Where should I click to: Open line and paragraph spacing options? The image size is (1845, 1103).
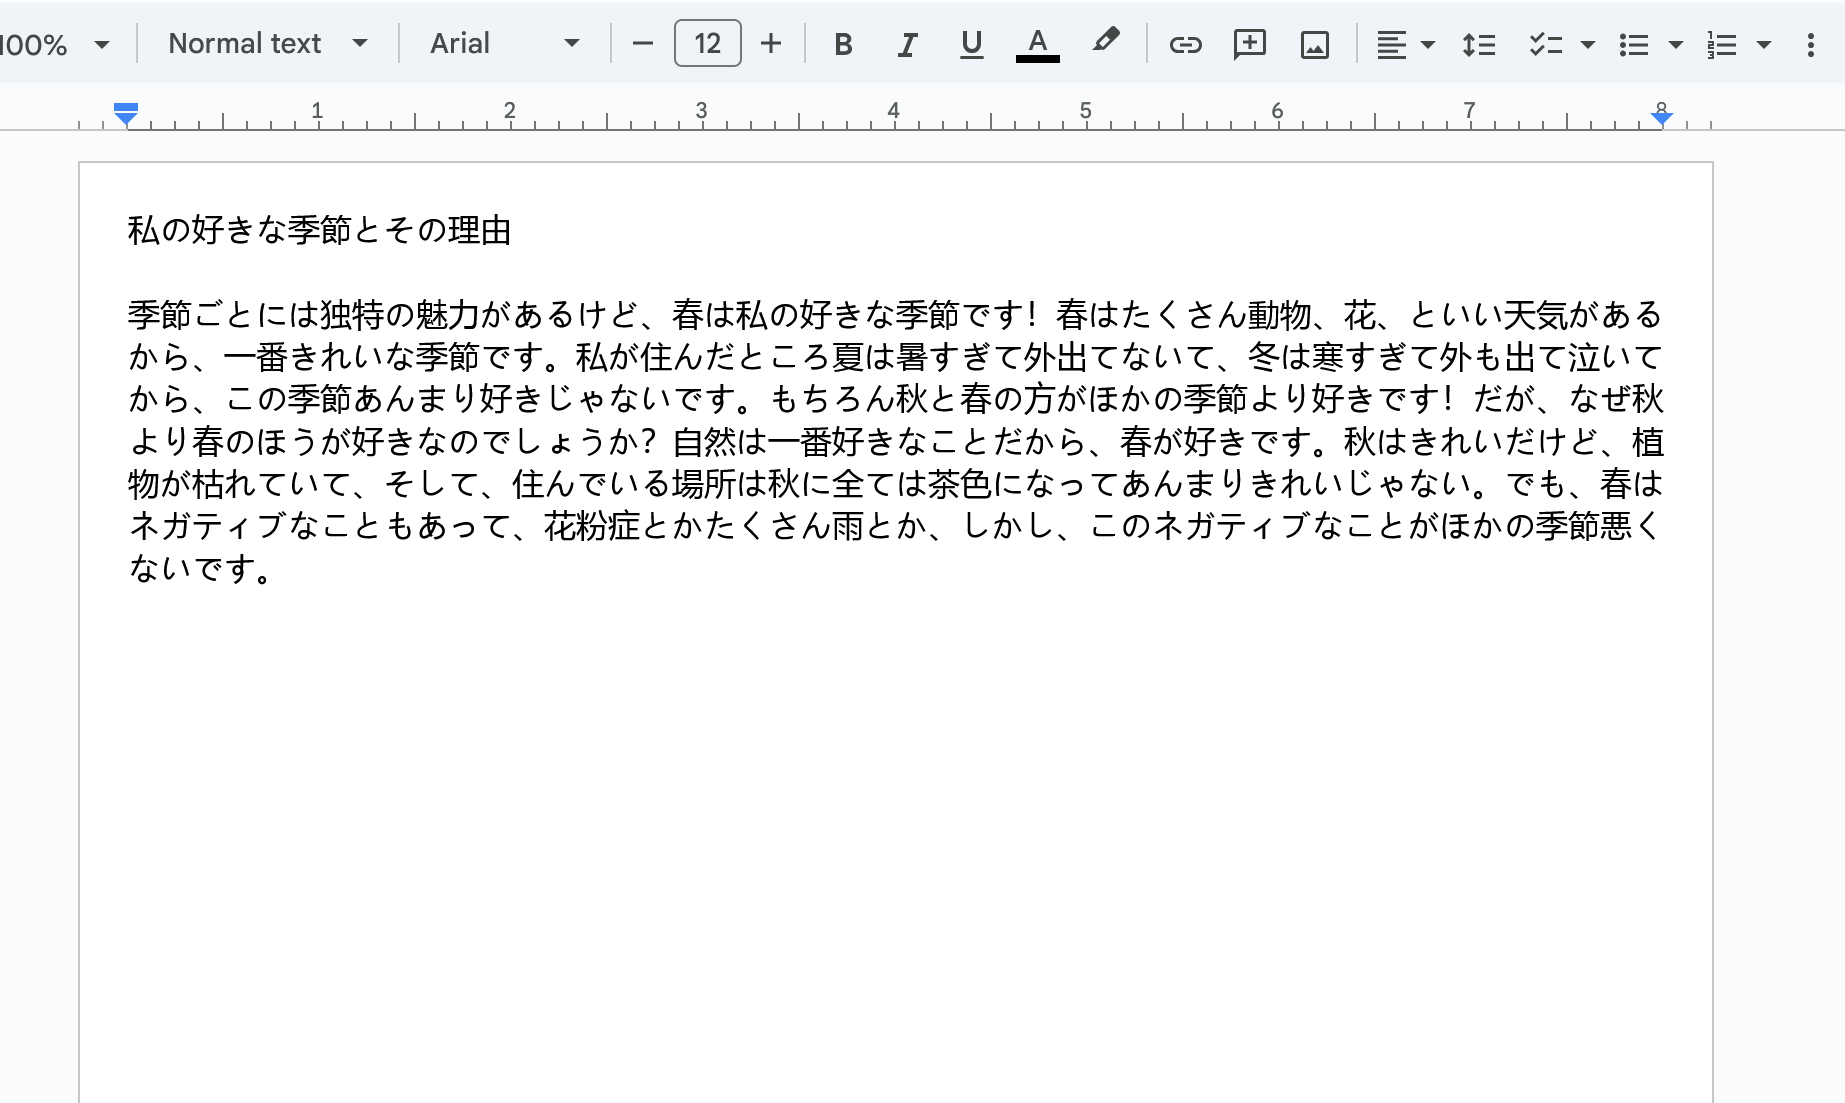click(1478, 44)
